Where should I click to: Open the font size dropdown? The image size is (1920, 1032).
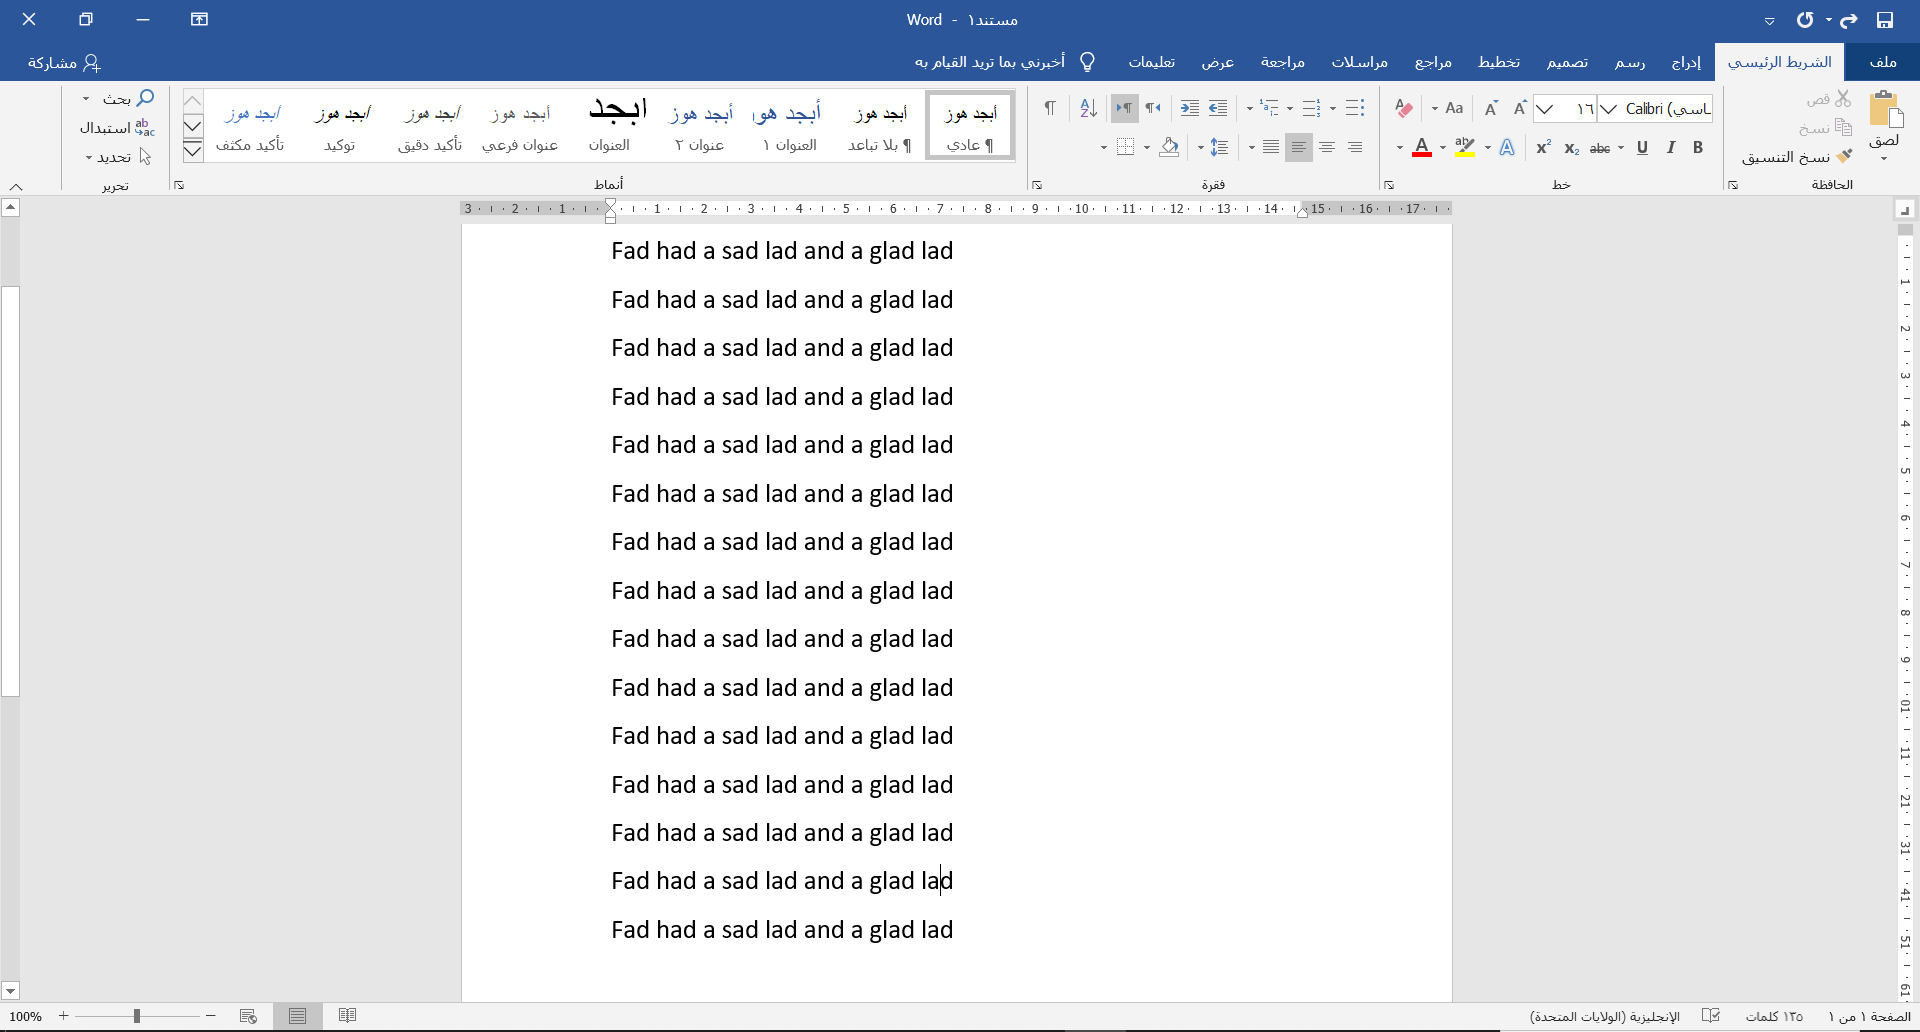(x=1546, y=109)
